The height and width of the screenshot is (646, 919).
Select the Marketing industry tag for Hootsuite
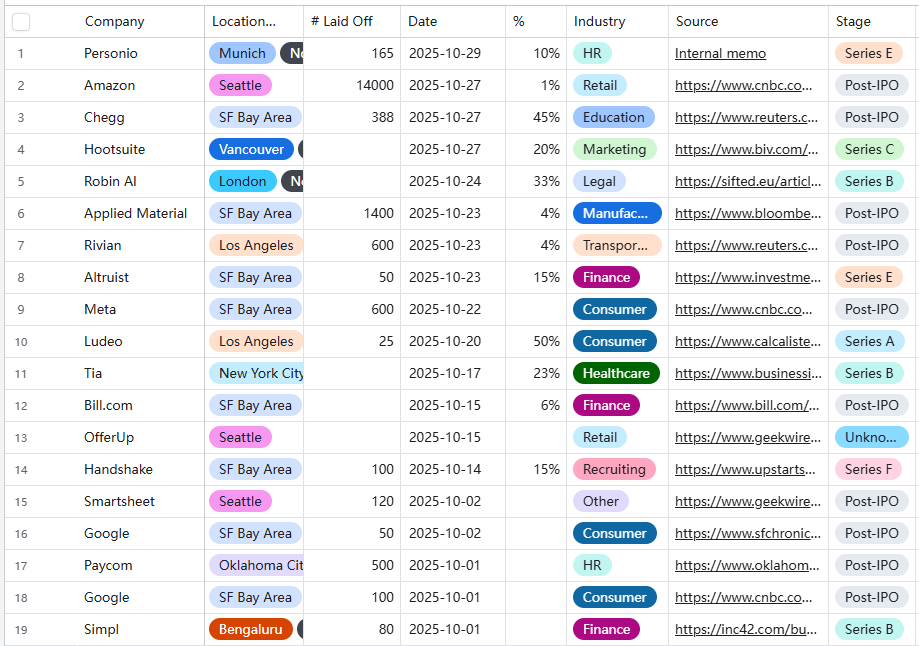[x=615, y=149]
